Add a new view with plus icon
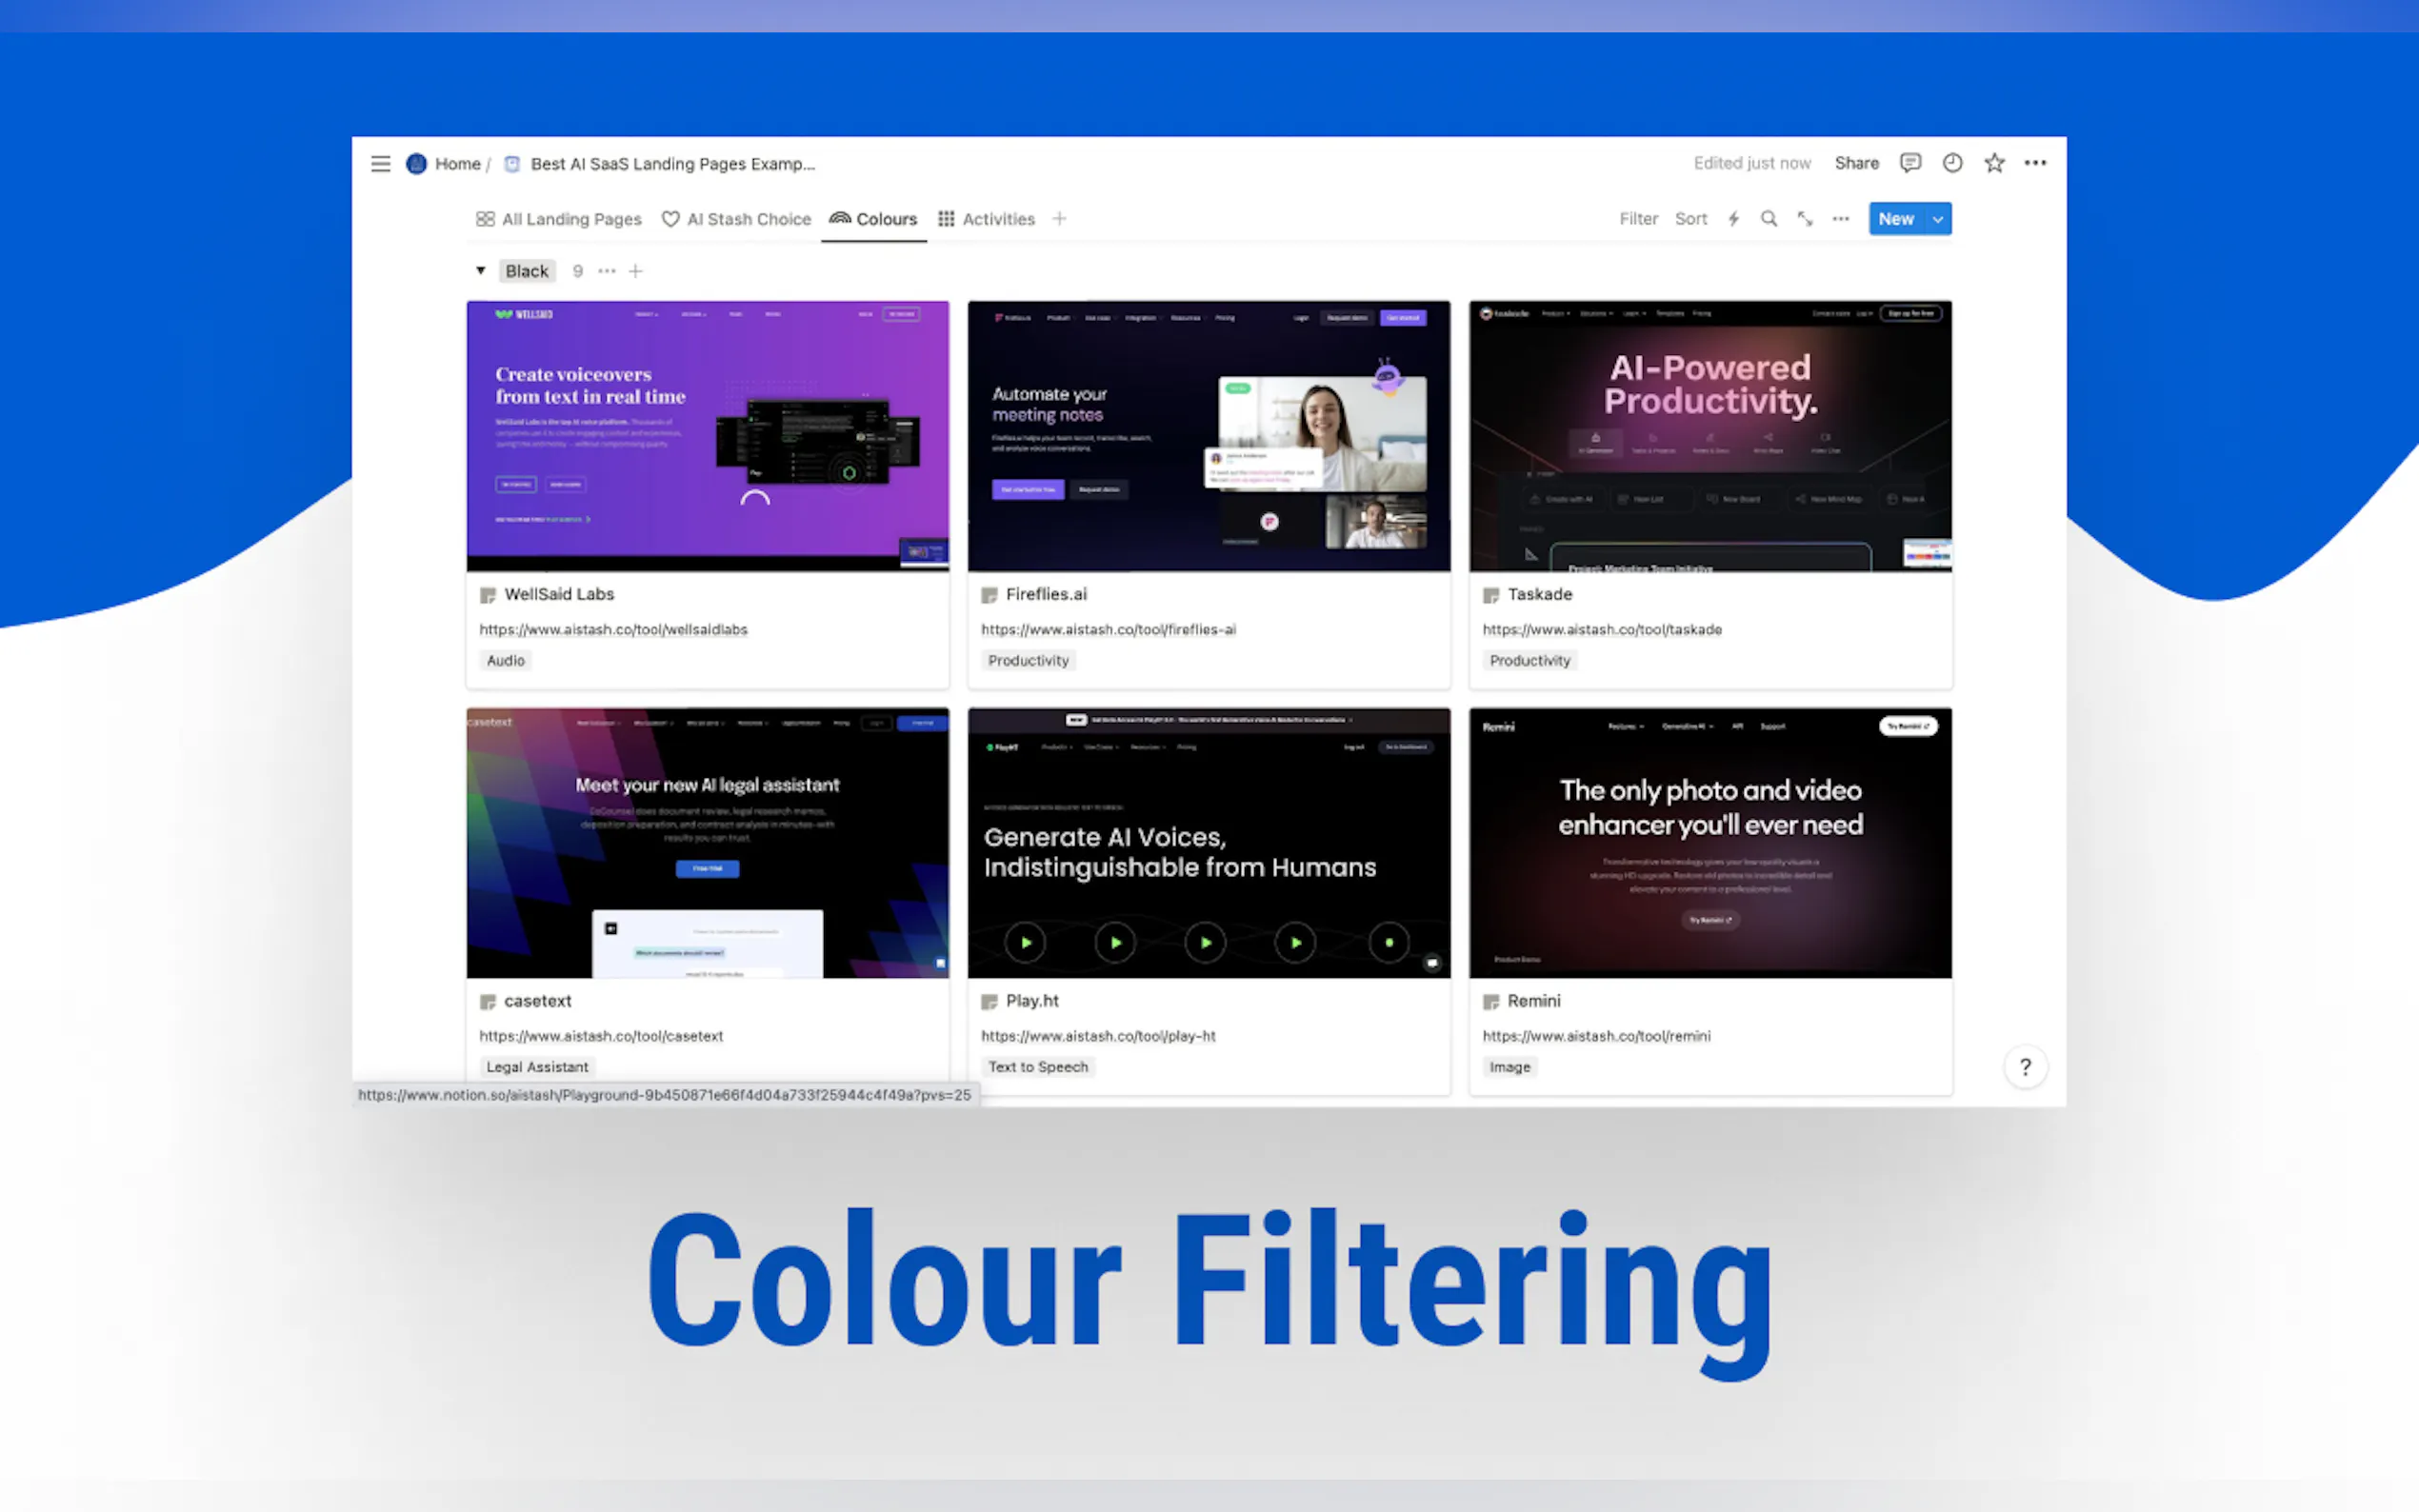This screenshot has height=1512, width=2419. (x=1059, y=219)
